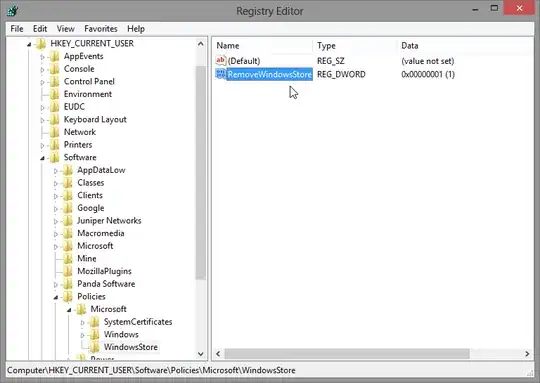This screenshot has height=383, width=540.
Task: Select the Macromedia folder icon
Action: point(68,233)
